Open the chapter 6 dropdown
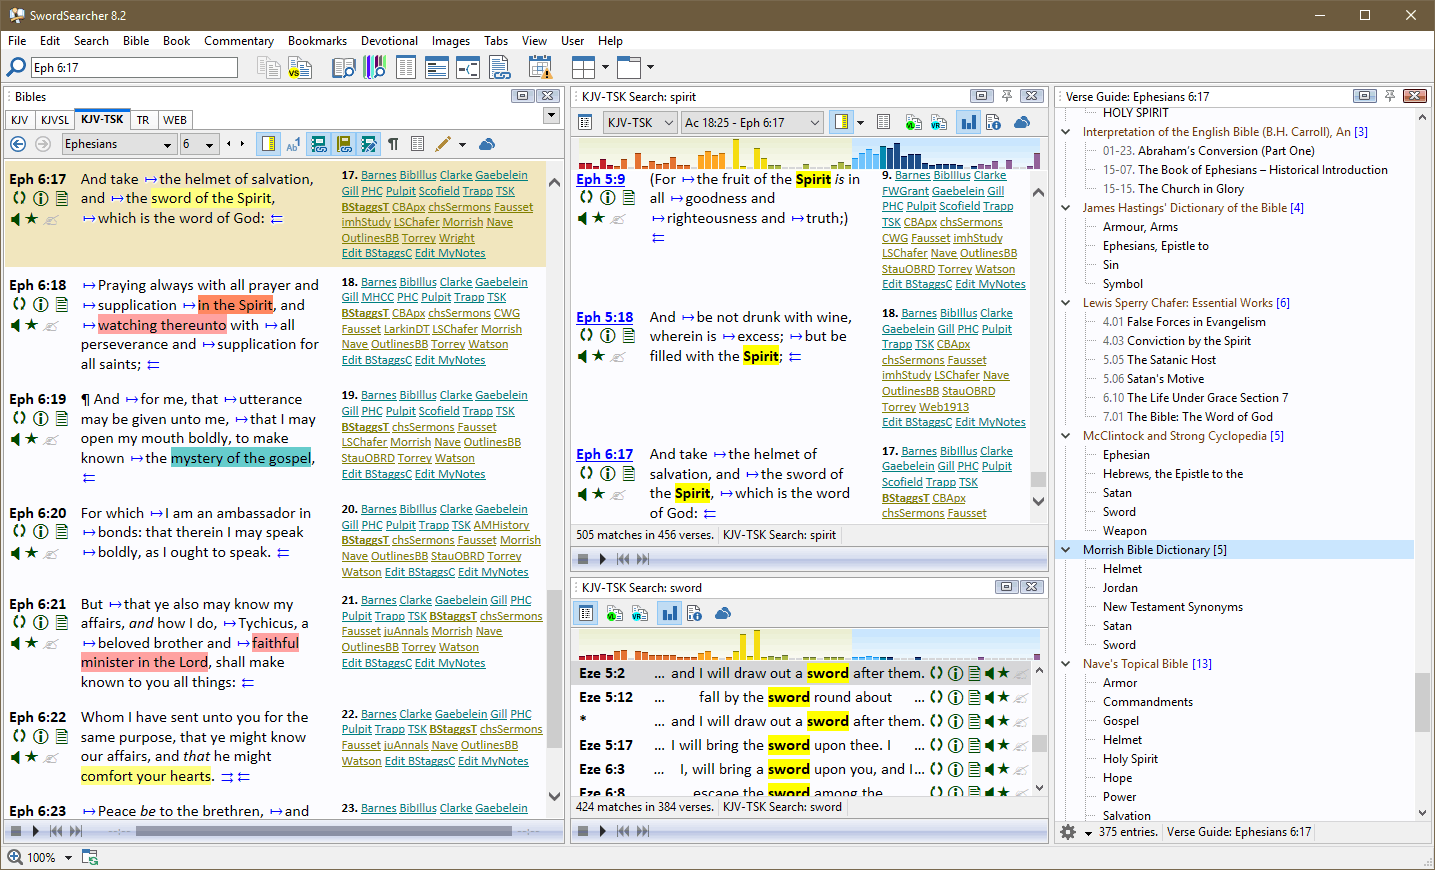This screenshot has height=870, width=1435. 211,145
